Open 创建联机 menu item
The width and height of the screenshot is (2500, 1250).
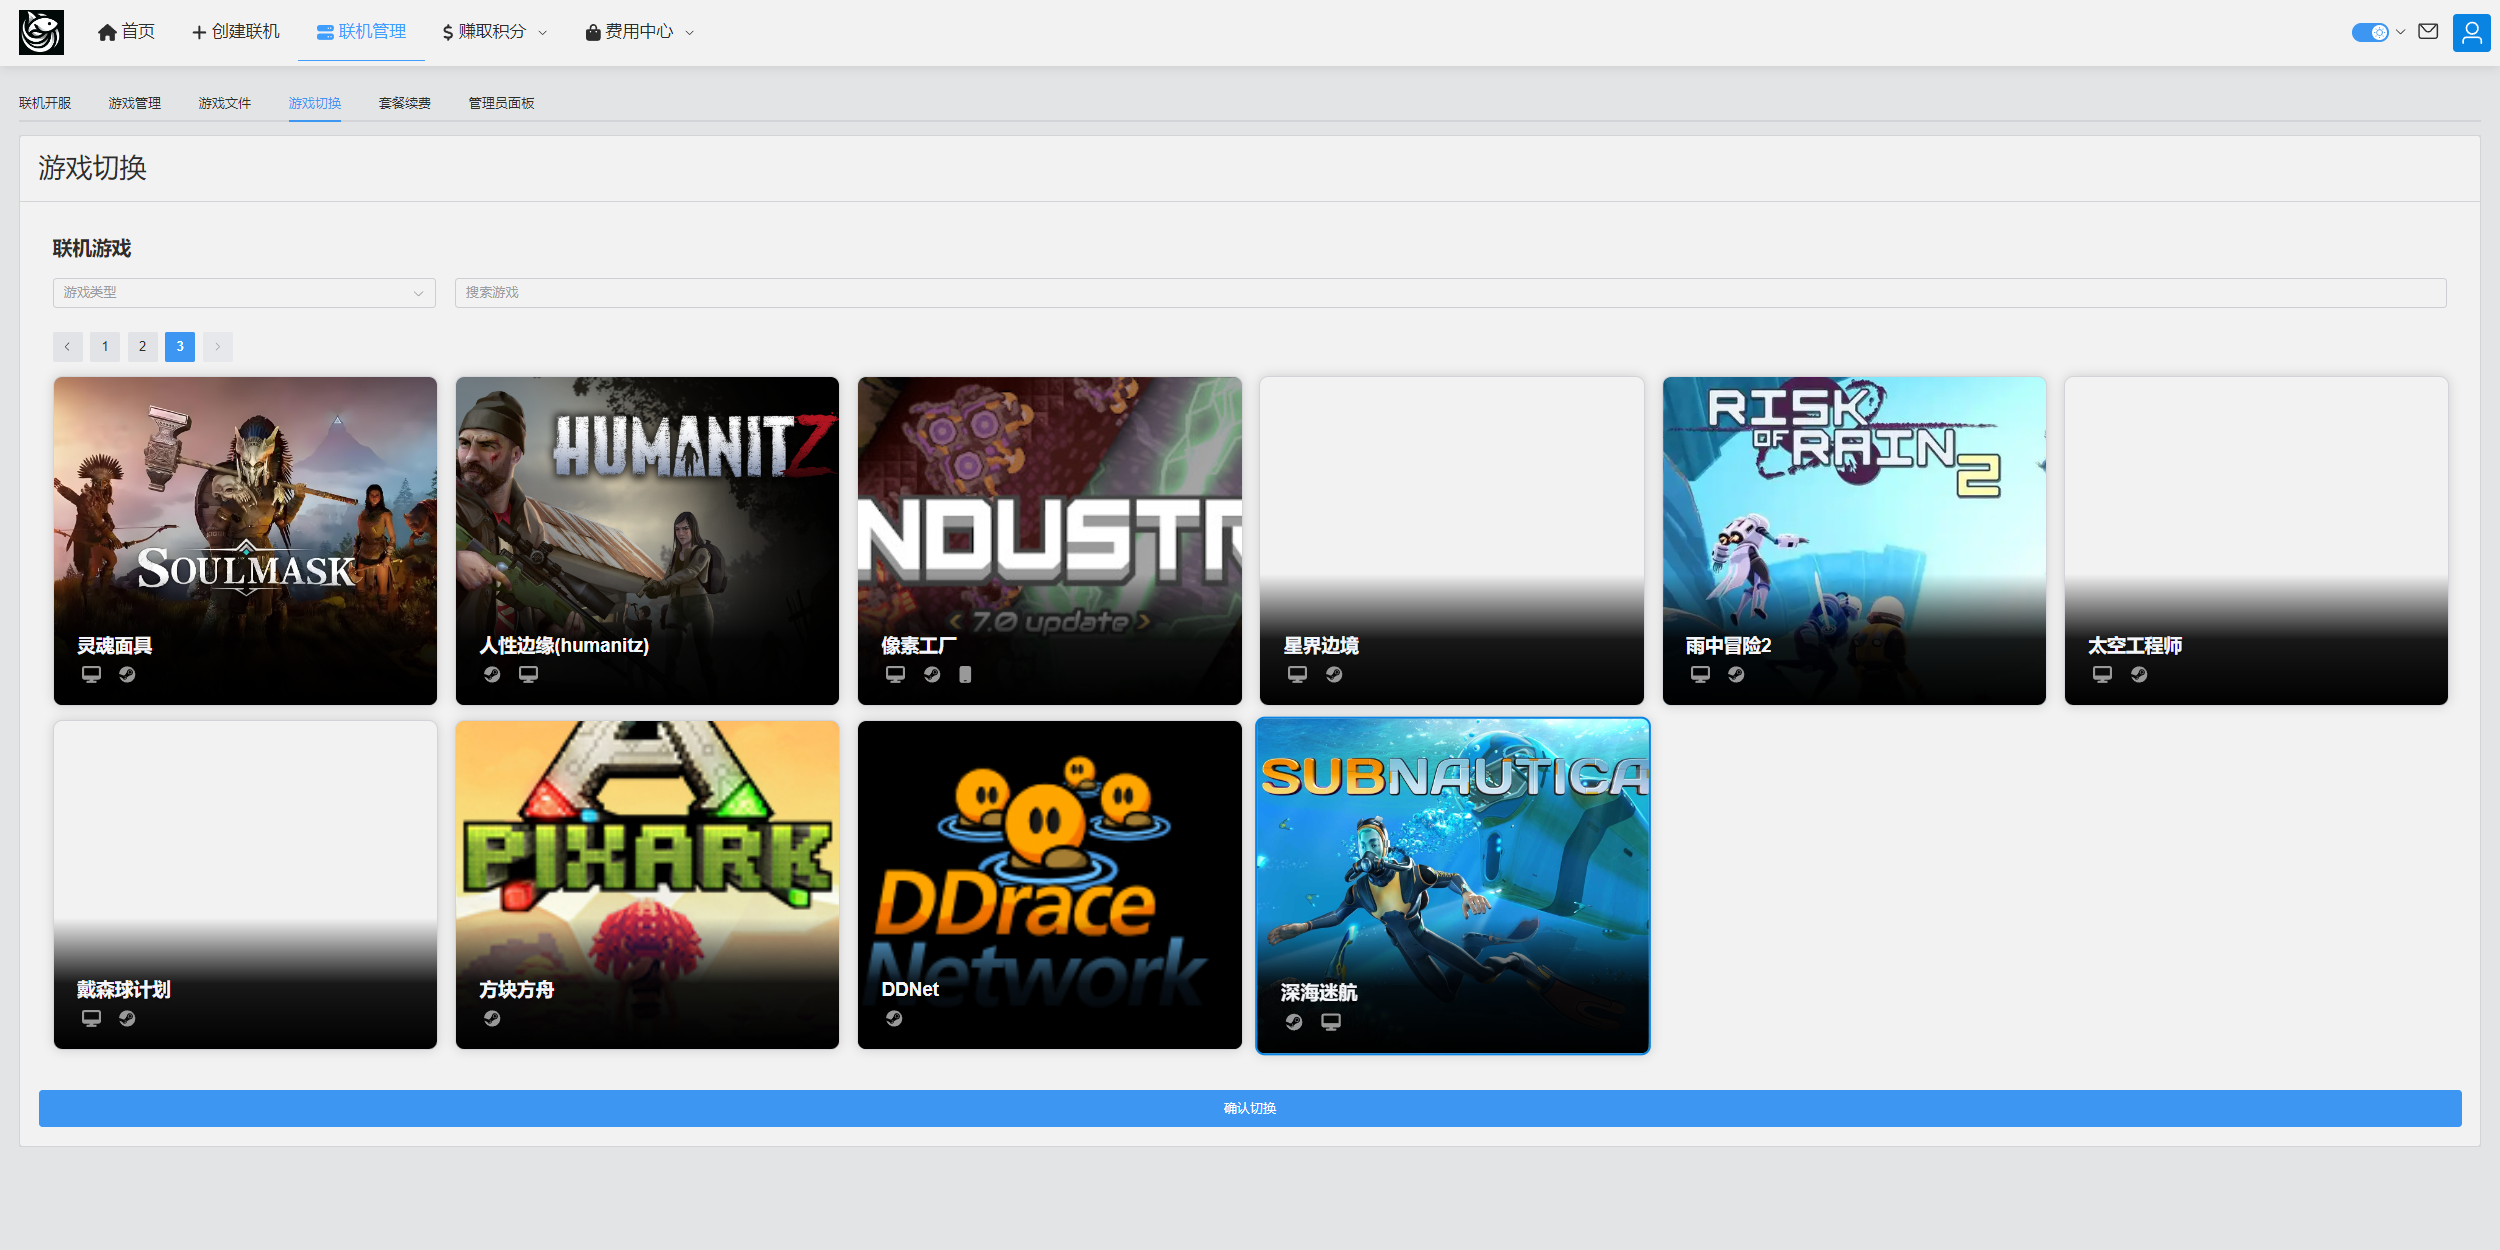pos(236,32)
